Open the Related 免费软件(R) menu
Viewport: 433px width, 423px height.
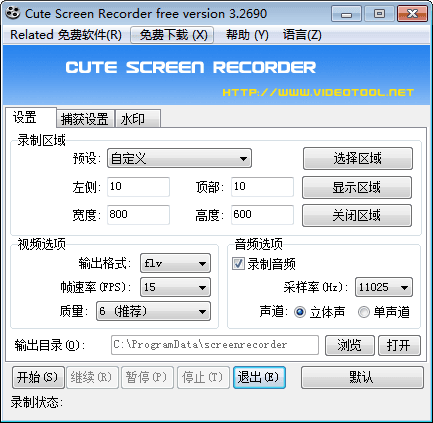[x=66, y=35]
